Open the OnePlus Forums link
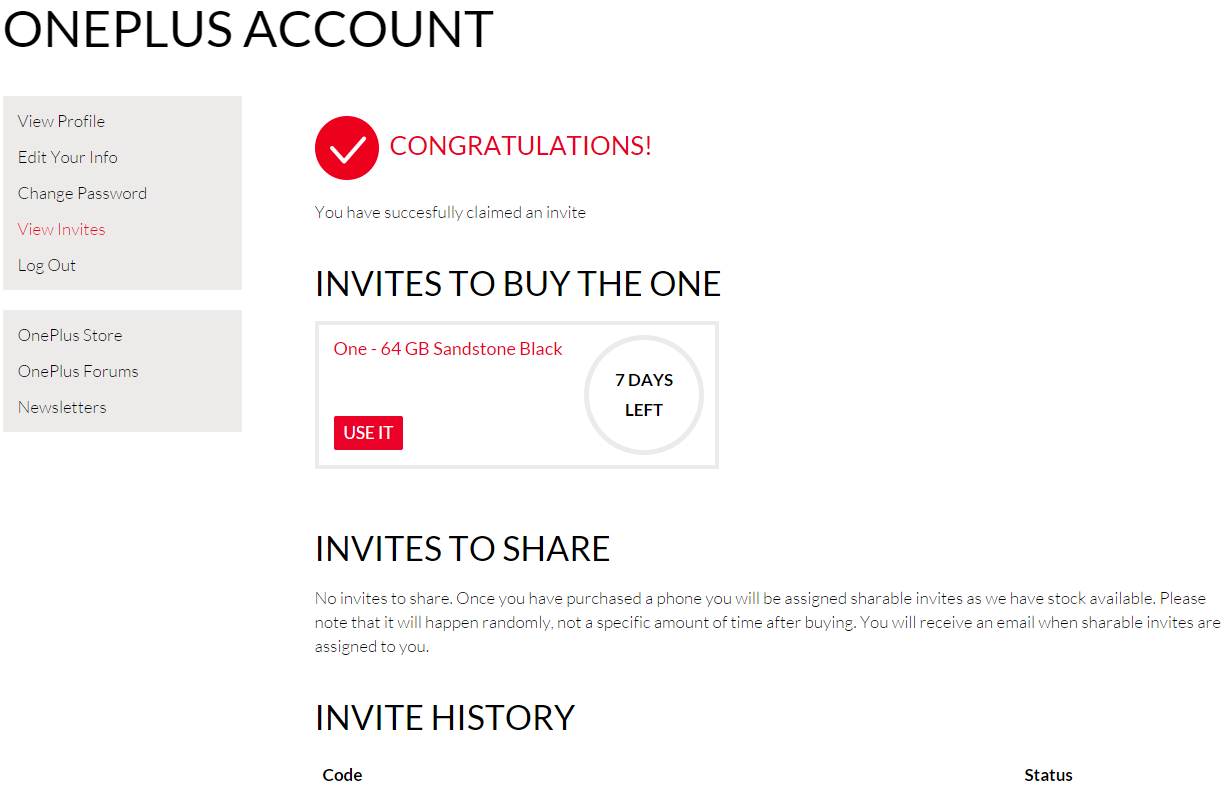 click(78, 371)
